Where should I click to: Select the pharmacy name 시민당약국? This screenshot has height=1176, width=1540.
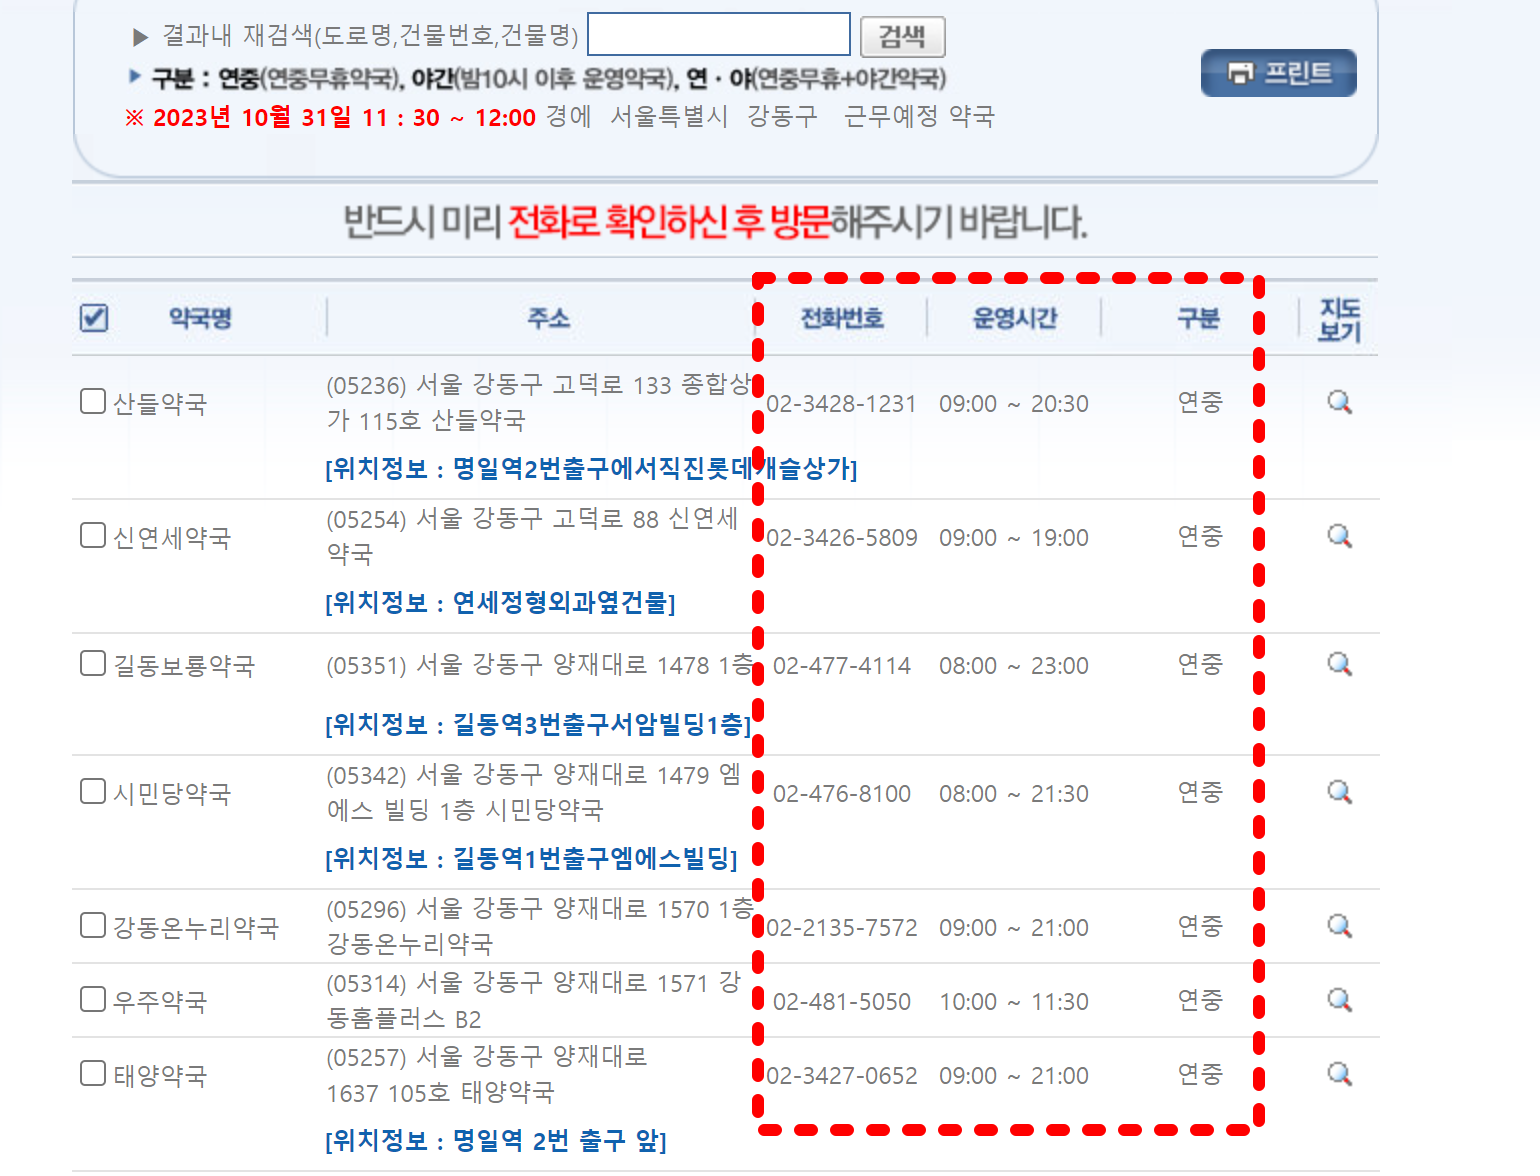[172, 794]
